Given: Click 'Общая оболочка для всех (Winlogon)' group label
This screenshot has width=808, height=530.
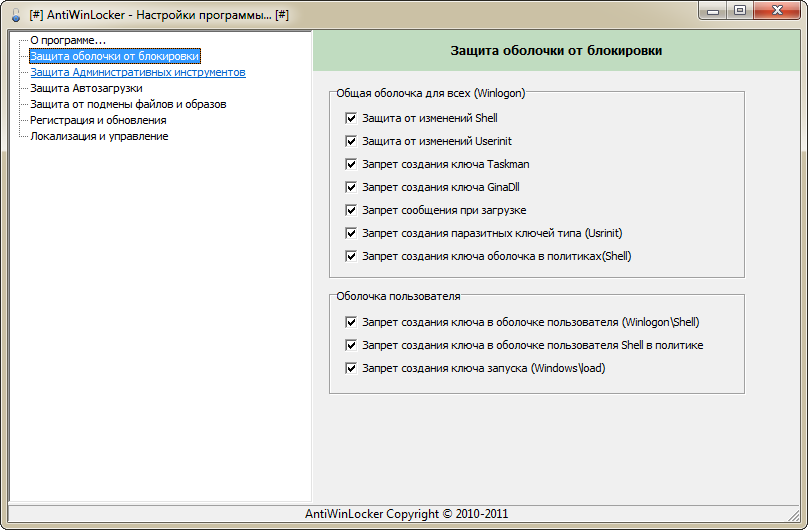Looking at the screenshot, I should pyautogui.click(x=431, y=93).
